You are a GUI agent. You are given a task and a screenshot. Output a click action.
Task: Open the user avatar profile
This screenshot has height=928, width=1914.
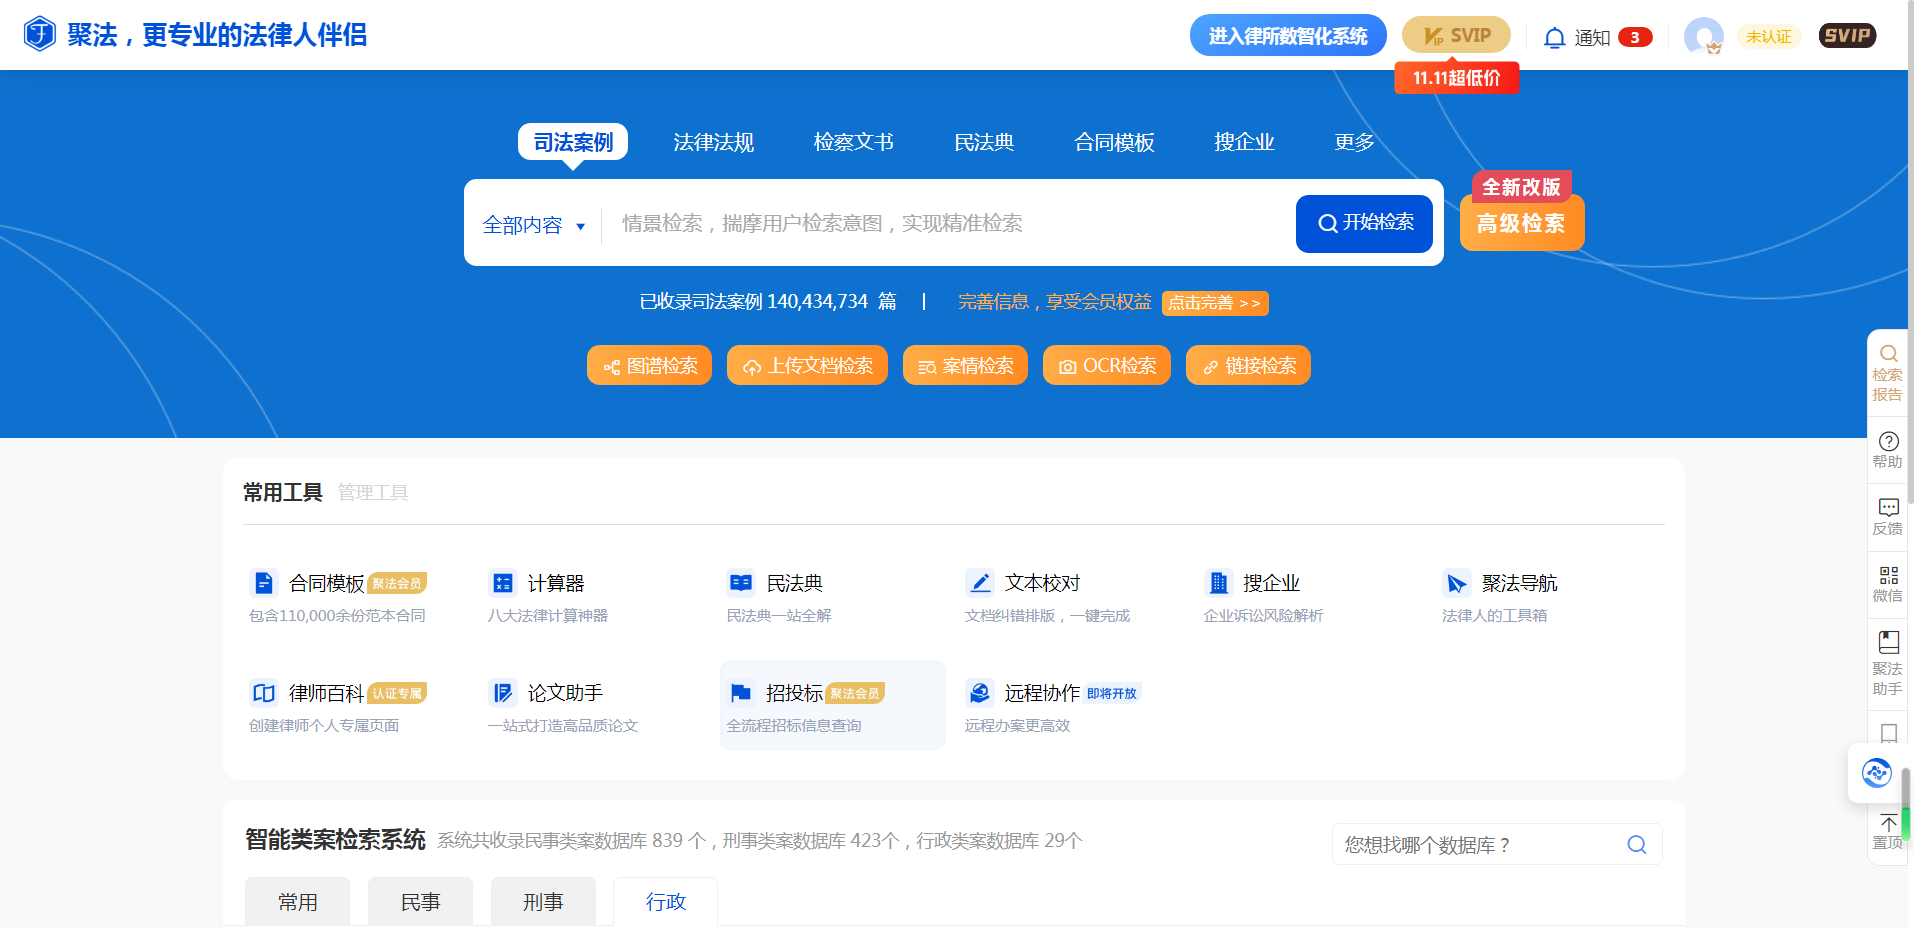[1702, 37]
